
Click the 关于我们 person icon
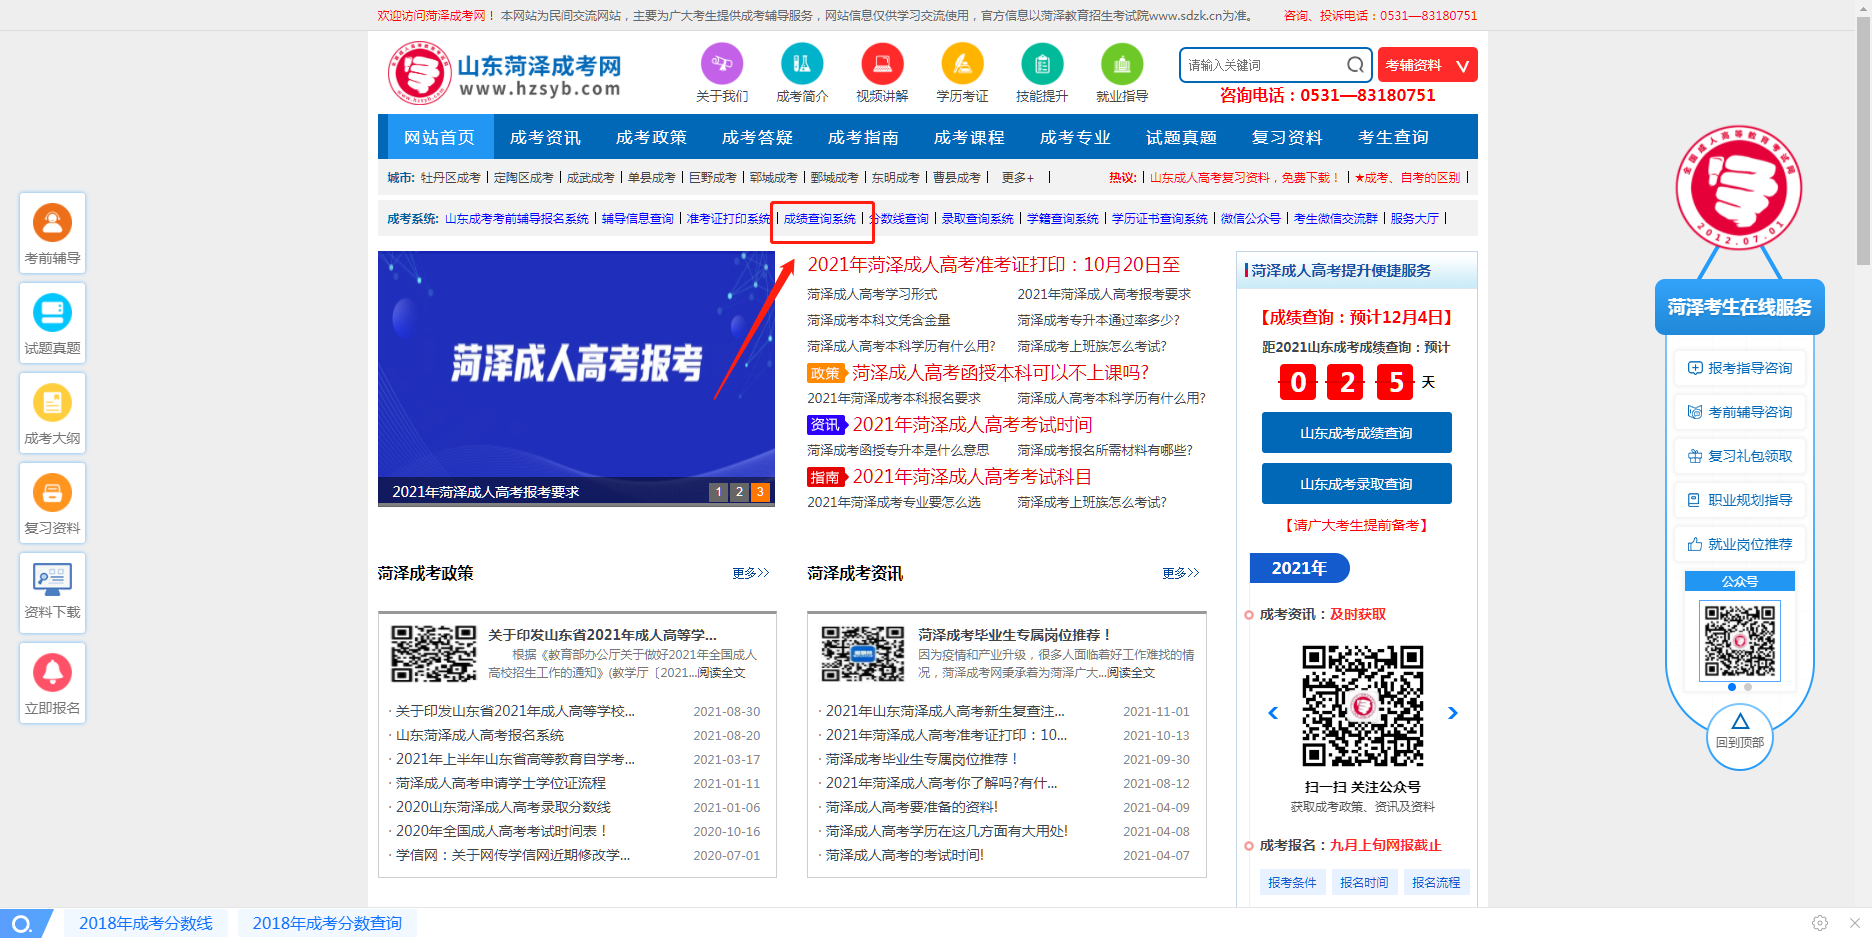pyautogui.click(x=721, y=64)
